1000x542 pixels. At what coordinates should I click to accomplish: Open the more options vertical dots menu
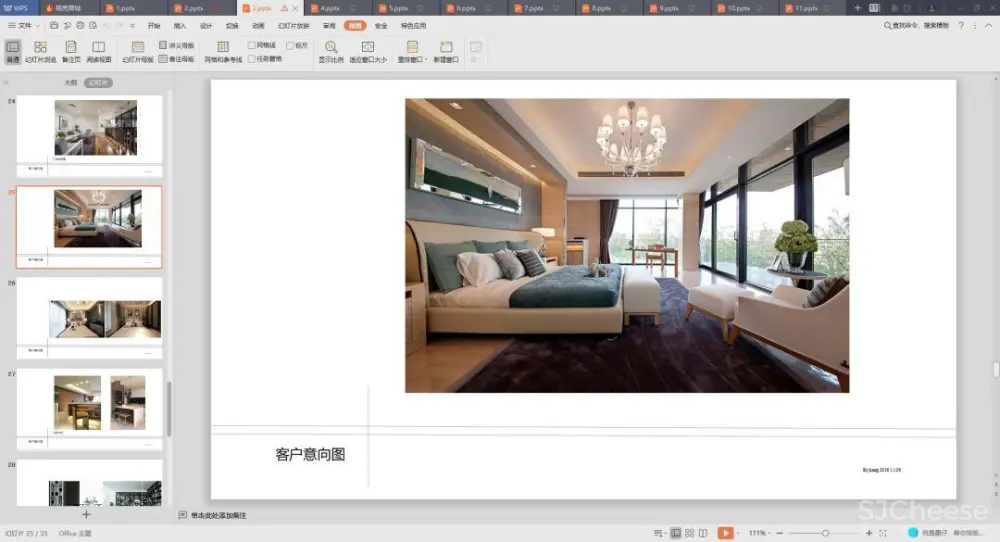click(974, 26)
